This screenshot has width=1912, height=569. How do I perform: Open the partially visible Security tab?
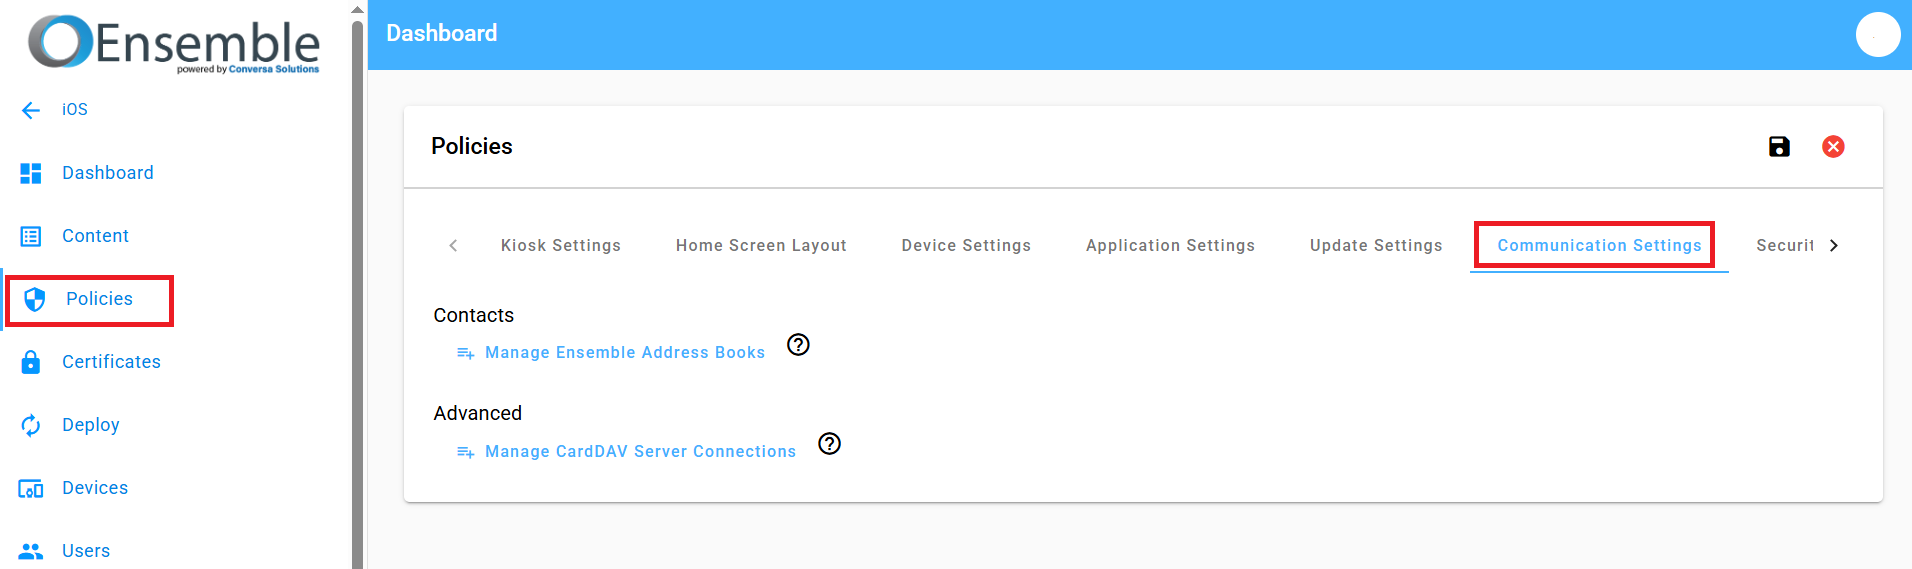[1784, 246]
